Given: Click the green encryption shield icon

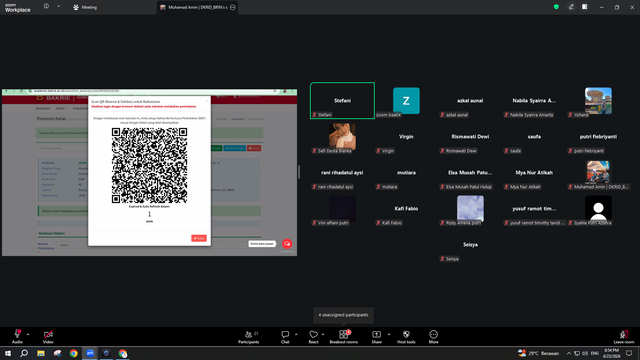Looking at the screenshot, I should pos(556,7).
